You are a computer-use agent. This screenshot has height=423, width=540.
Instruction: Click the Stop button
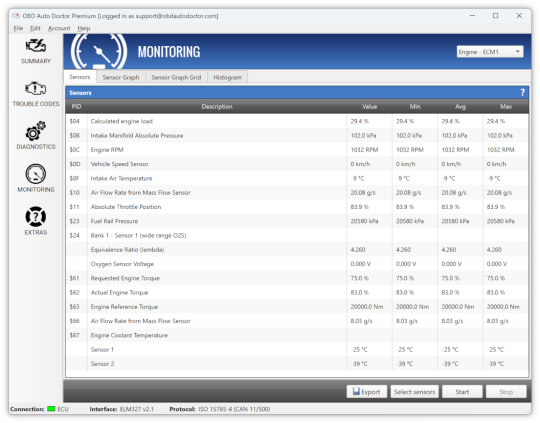click(506, 392)
